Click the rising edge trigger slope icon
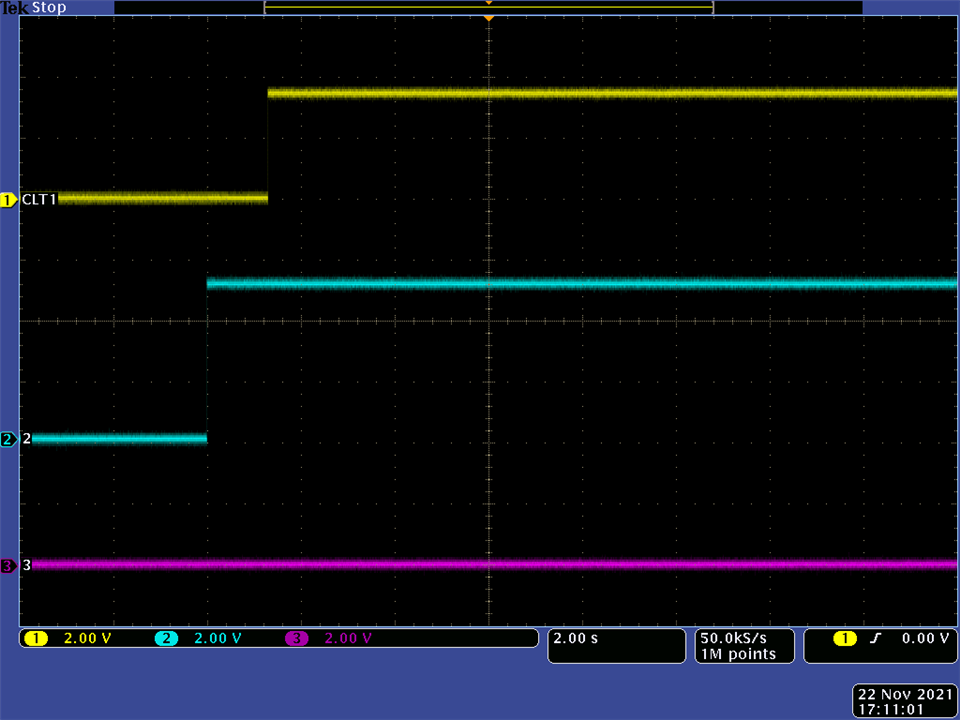960x720 pixels. click(876, 639)
